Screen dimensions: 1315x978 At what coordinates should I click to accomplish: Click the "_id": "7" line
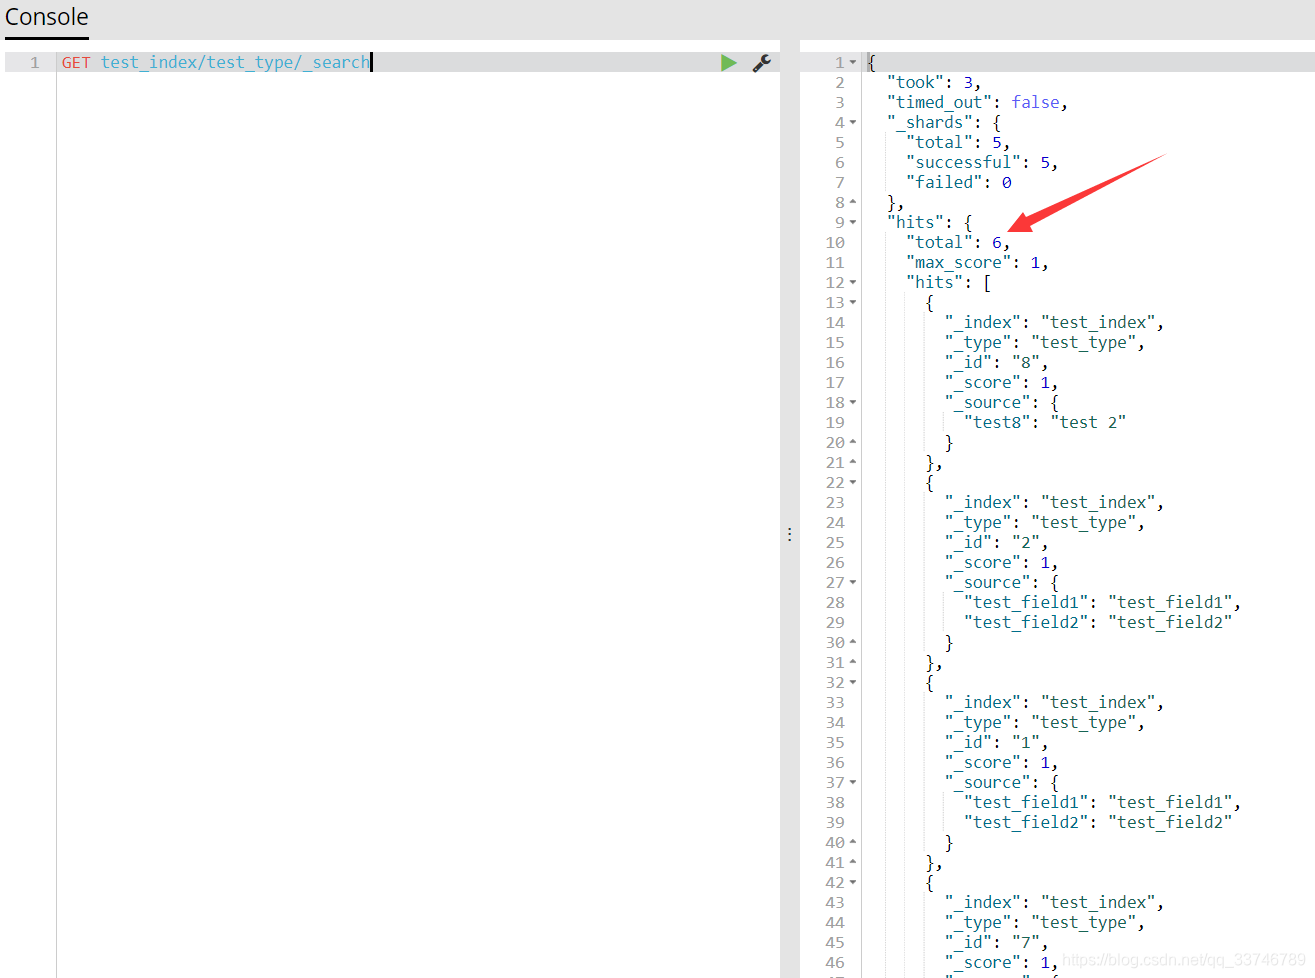pos(996,942)
